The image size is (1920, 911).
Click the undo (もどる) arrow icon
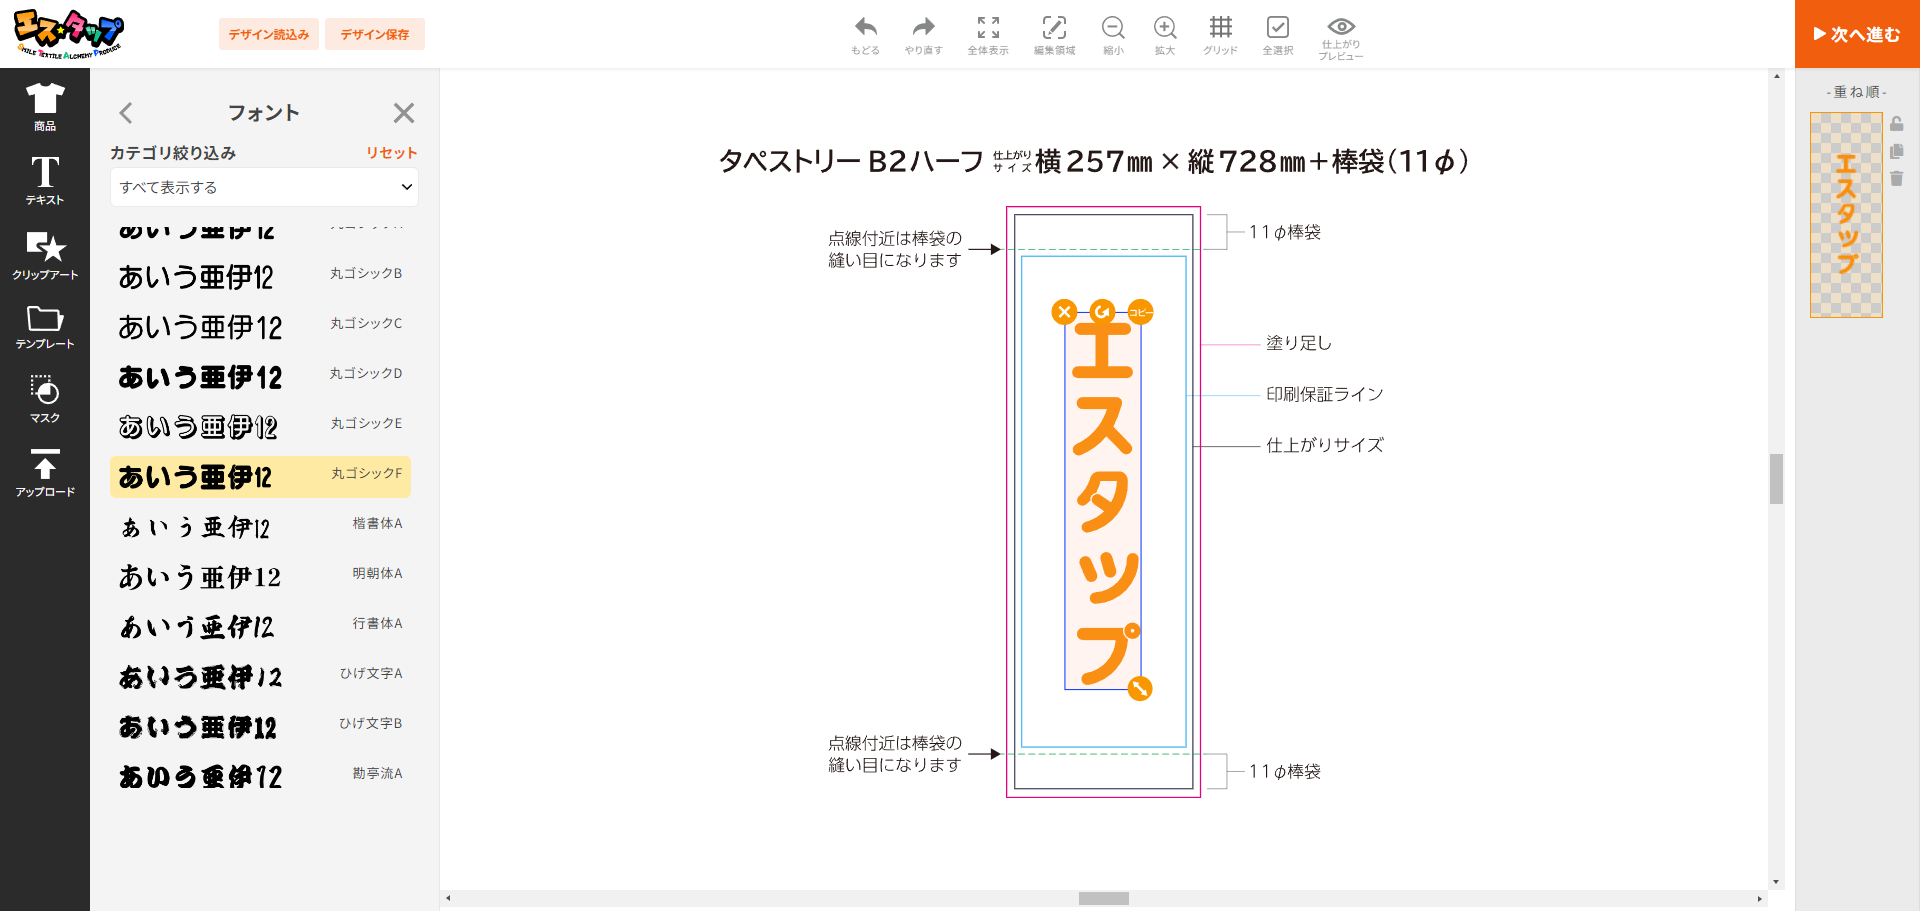click(865, 28)
